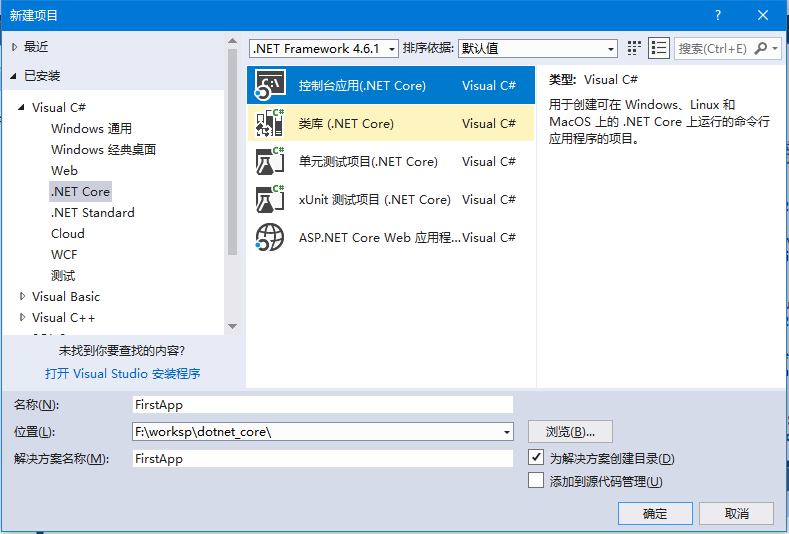The height and width of the screenshot is (534, 789).
Task: Select Cloud in the category tree
Action: [68, 234]
